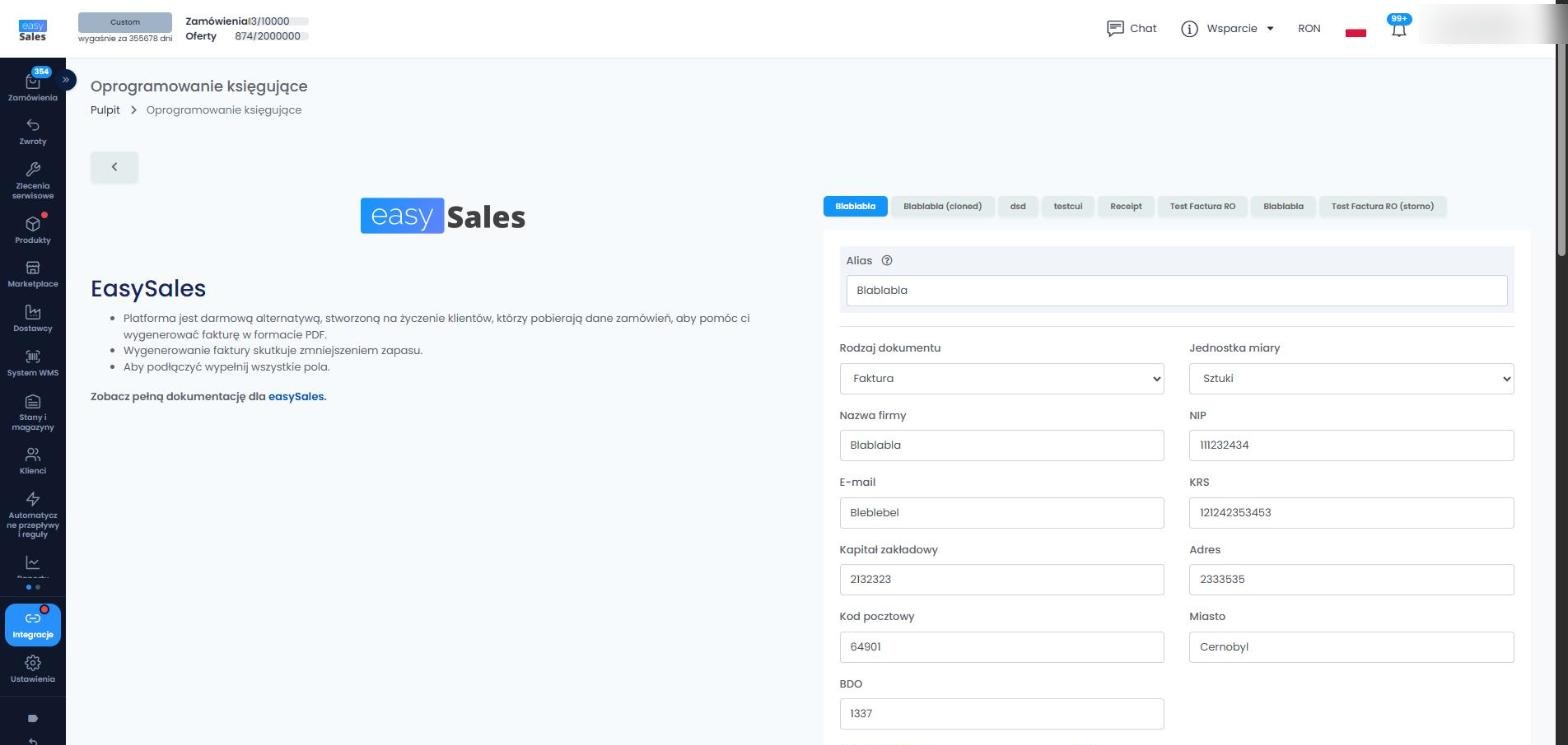Screen dimensions: 1568x745
Task: Select the first Blablabla tab
Action: tap(855, 206)
